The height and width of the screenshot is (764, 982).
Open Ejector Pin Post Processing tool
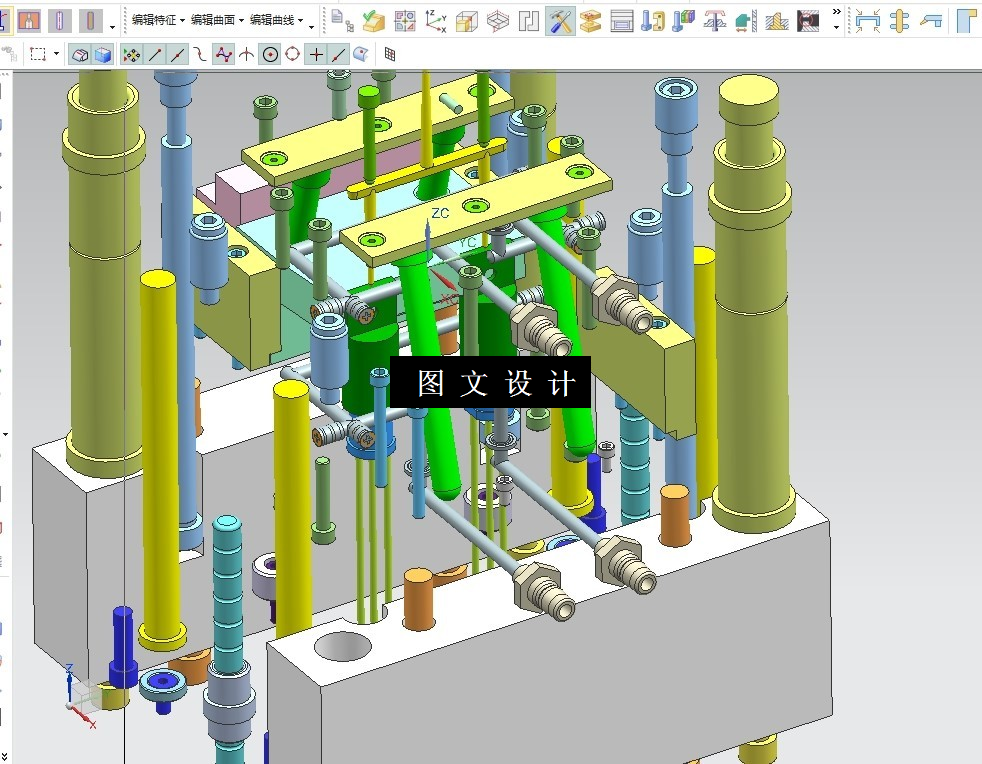[715, 21]
